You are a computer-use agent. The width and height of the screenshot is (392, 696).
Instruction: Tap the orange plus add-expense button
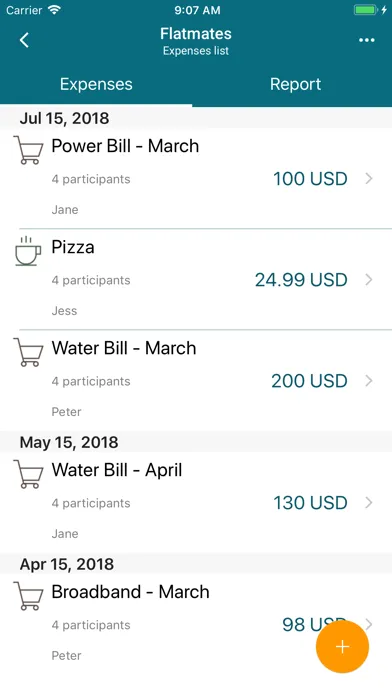coord(342,647)
